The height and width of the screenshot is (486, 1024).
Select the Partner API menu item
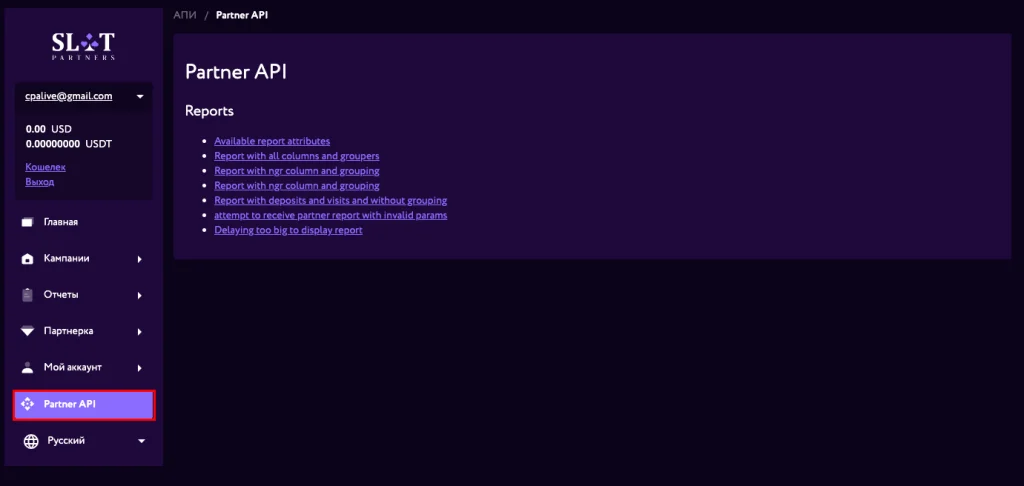[x=84, y=405]
